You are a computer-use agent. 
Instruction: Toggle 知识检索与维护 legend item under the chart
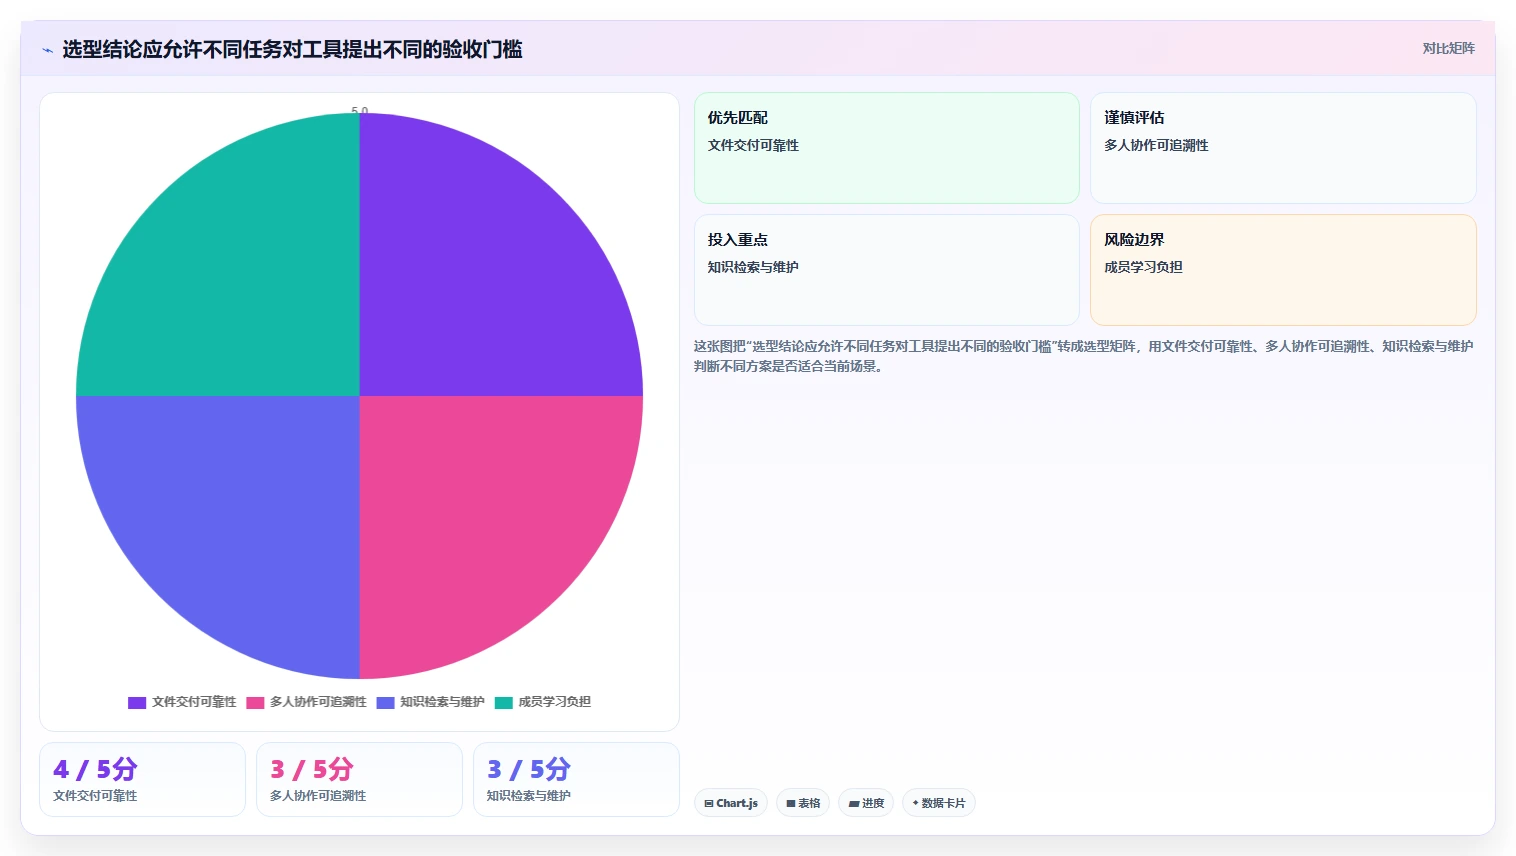click(430, 702)
